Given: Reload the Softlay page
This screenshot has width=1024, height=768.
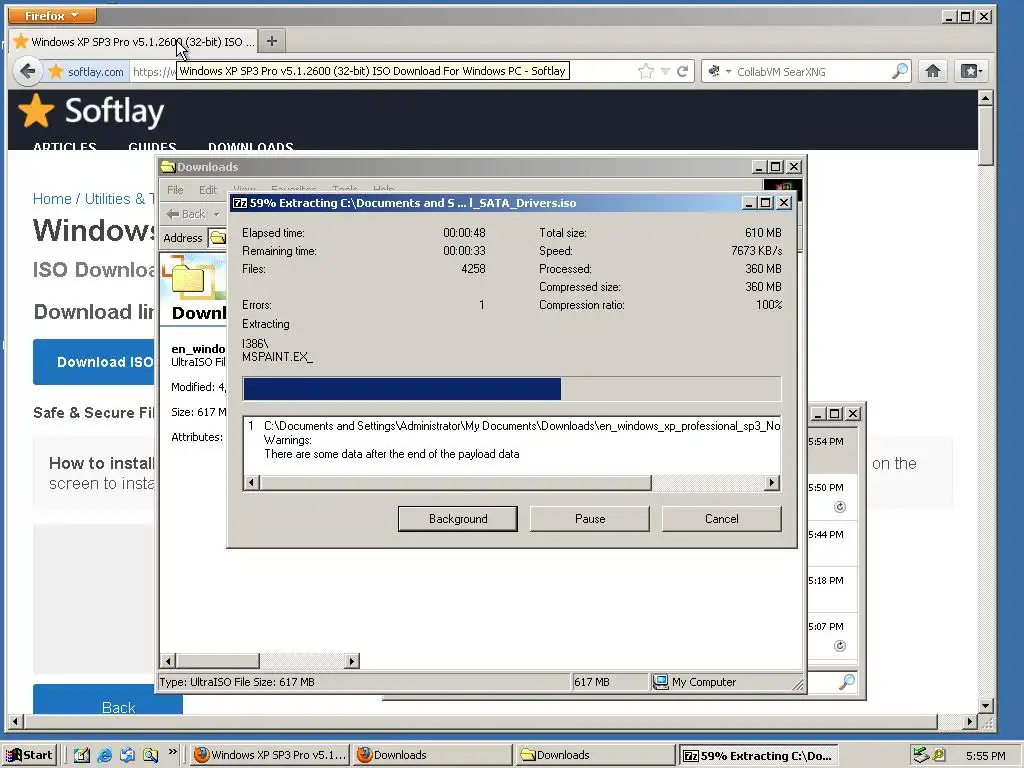Looking at the screenshot, I should [682, 71].
